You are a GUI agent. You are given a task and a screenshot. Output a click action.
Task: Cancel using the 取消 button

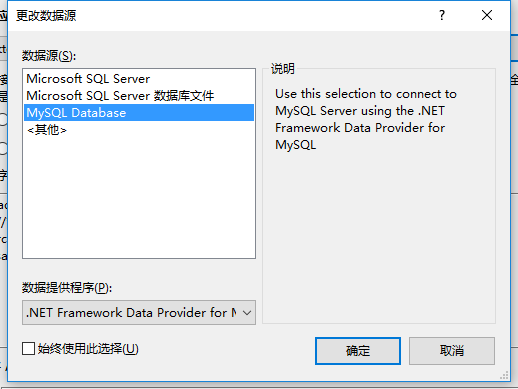[x=452, y=351]
